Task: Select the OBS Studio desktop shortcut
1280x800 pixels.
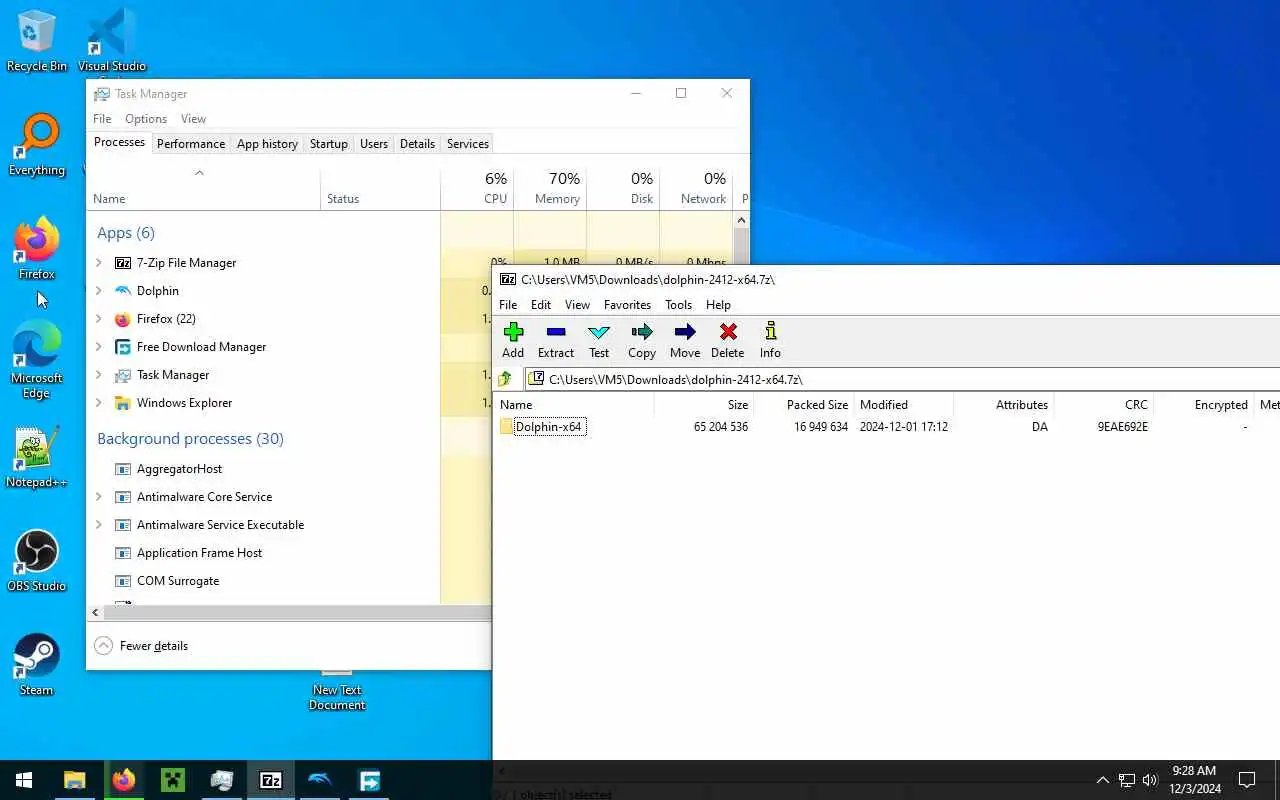Action: tap(37, 561)
